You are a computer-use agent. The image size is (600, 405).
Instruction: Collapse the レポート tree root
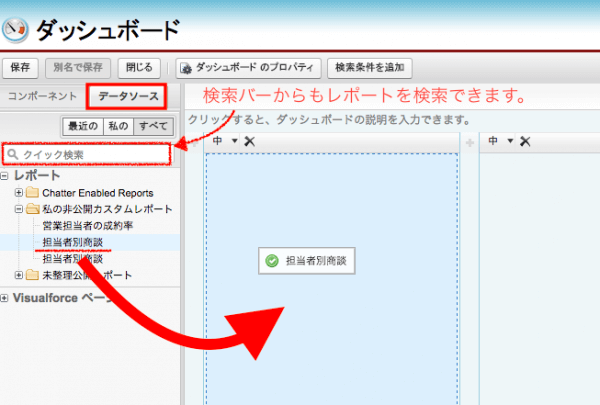[4, 176]
